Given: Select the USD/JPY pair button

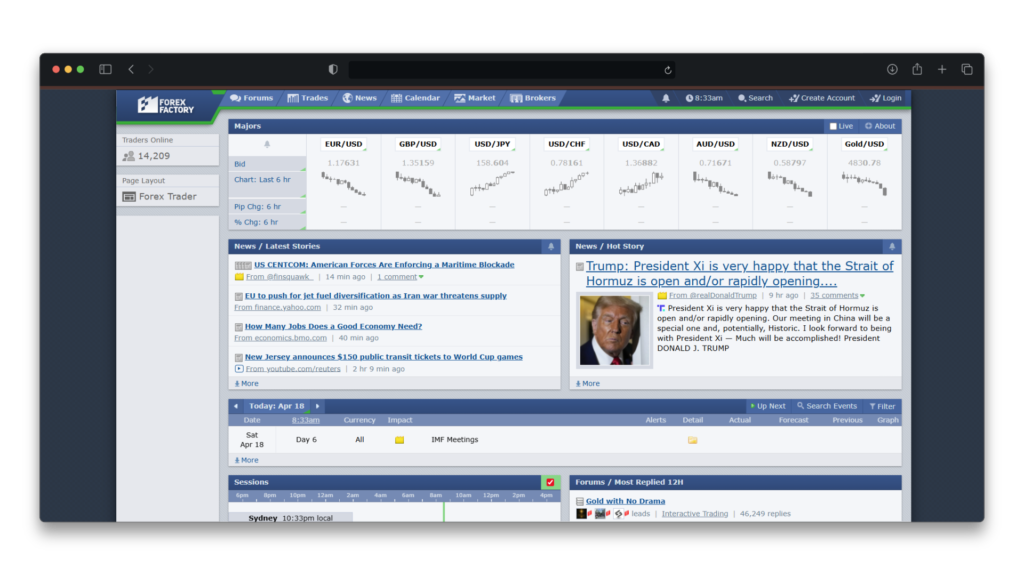Looking at the screenshot, I should click(492, 144).
